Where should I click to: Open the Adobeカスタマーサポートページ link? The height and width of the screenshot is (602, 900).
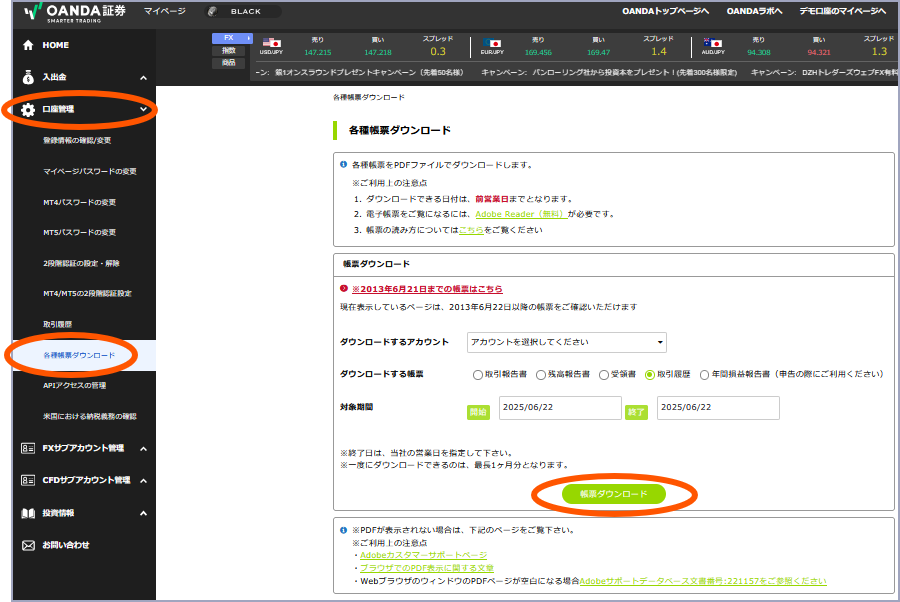[424, 556]
